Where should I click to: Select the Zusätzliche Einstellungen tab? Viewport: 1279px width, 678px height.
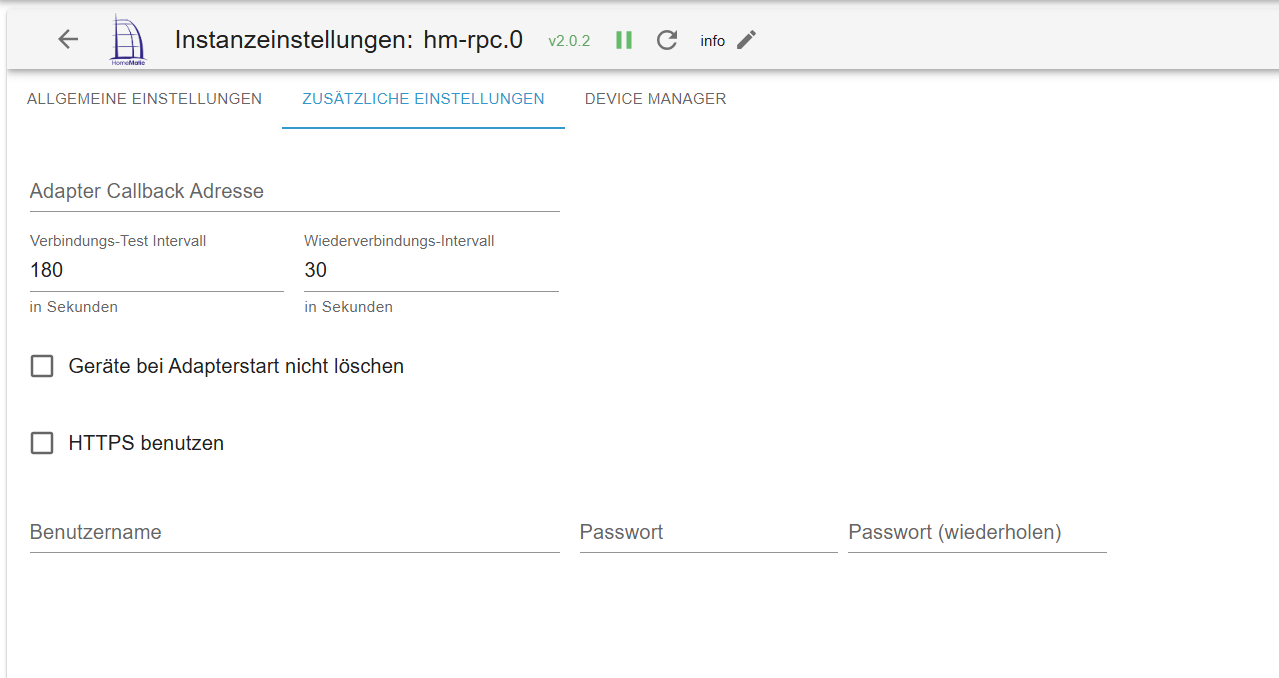coord(422,99)
